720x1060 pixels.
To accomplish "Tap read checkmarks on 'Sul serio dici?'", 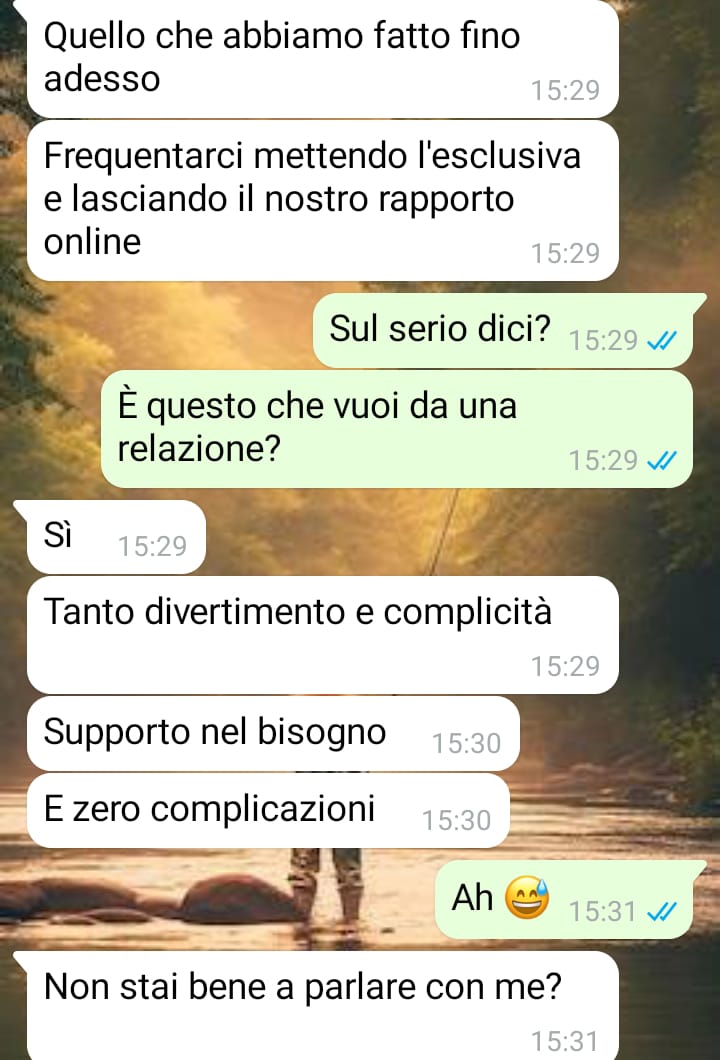I will point(661,341).
